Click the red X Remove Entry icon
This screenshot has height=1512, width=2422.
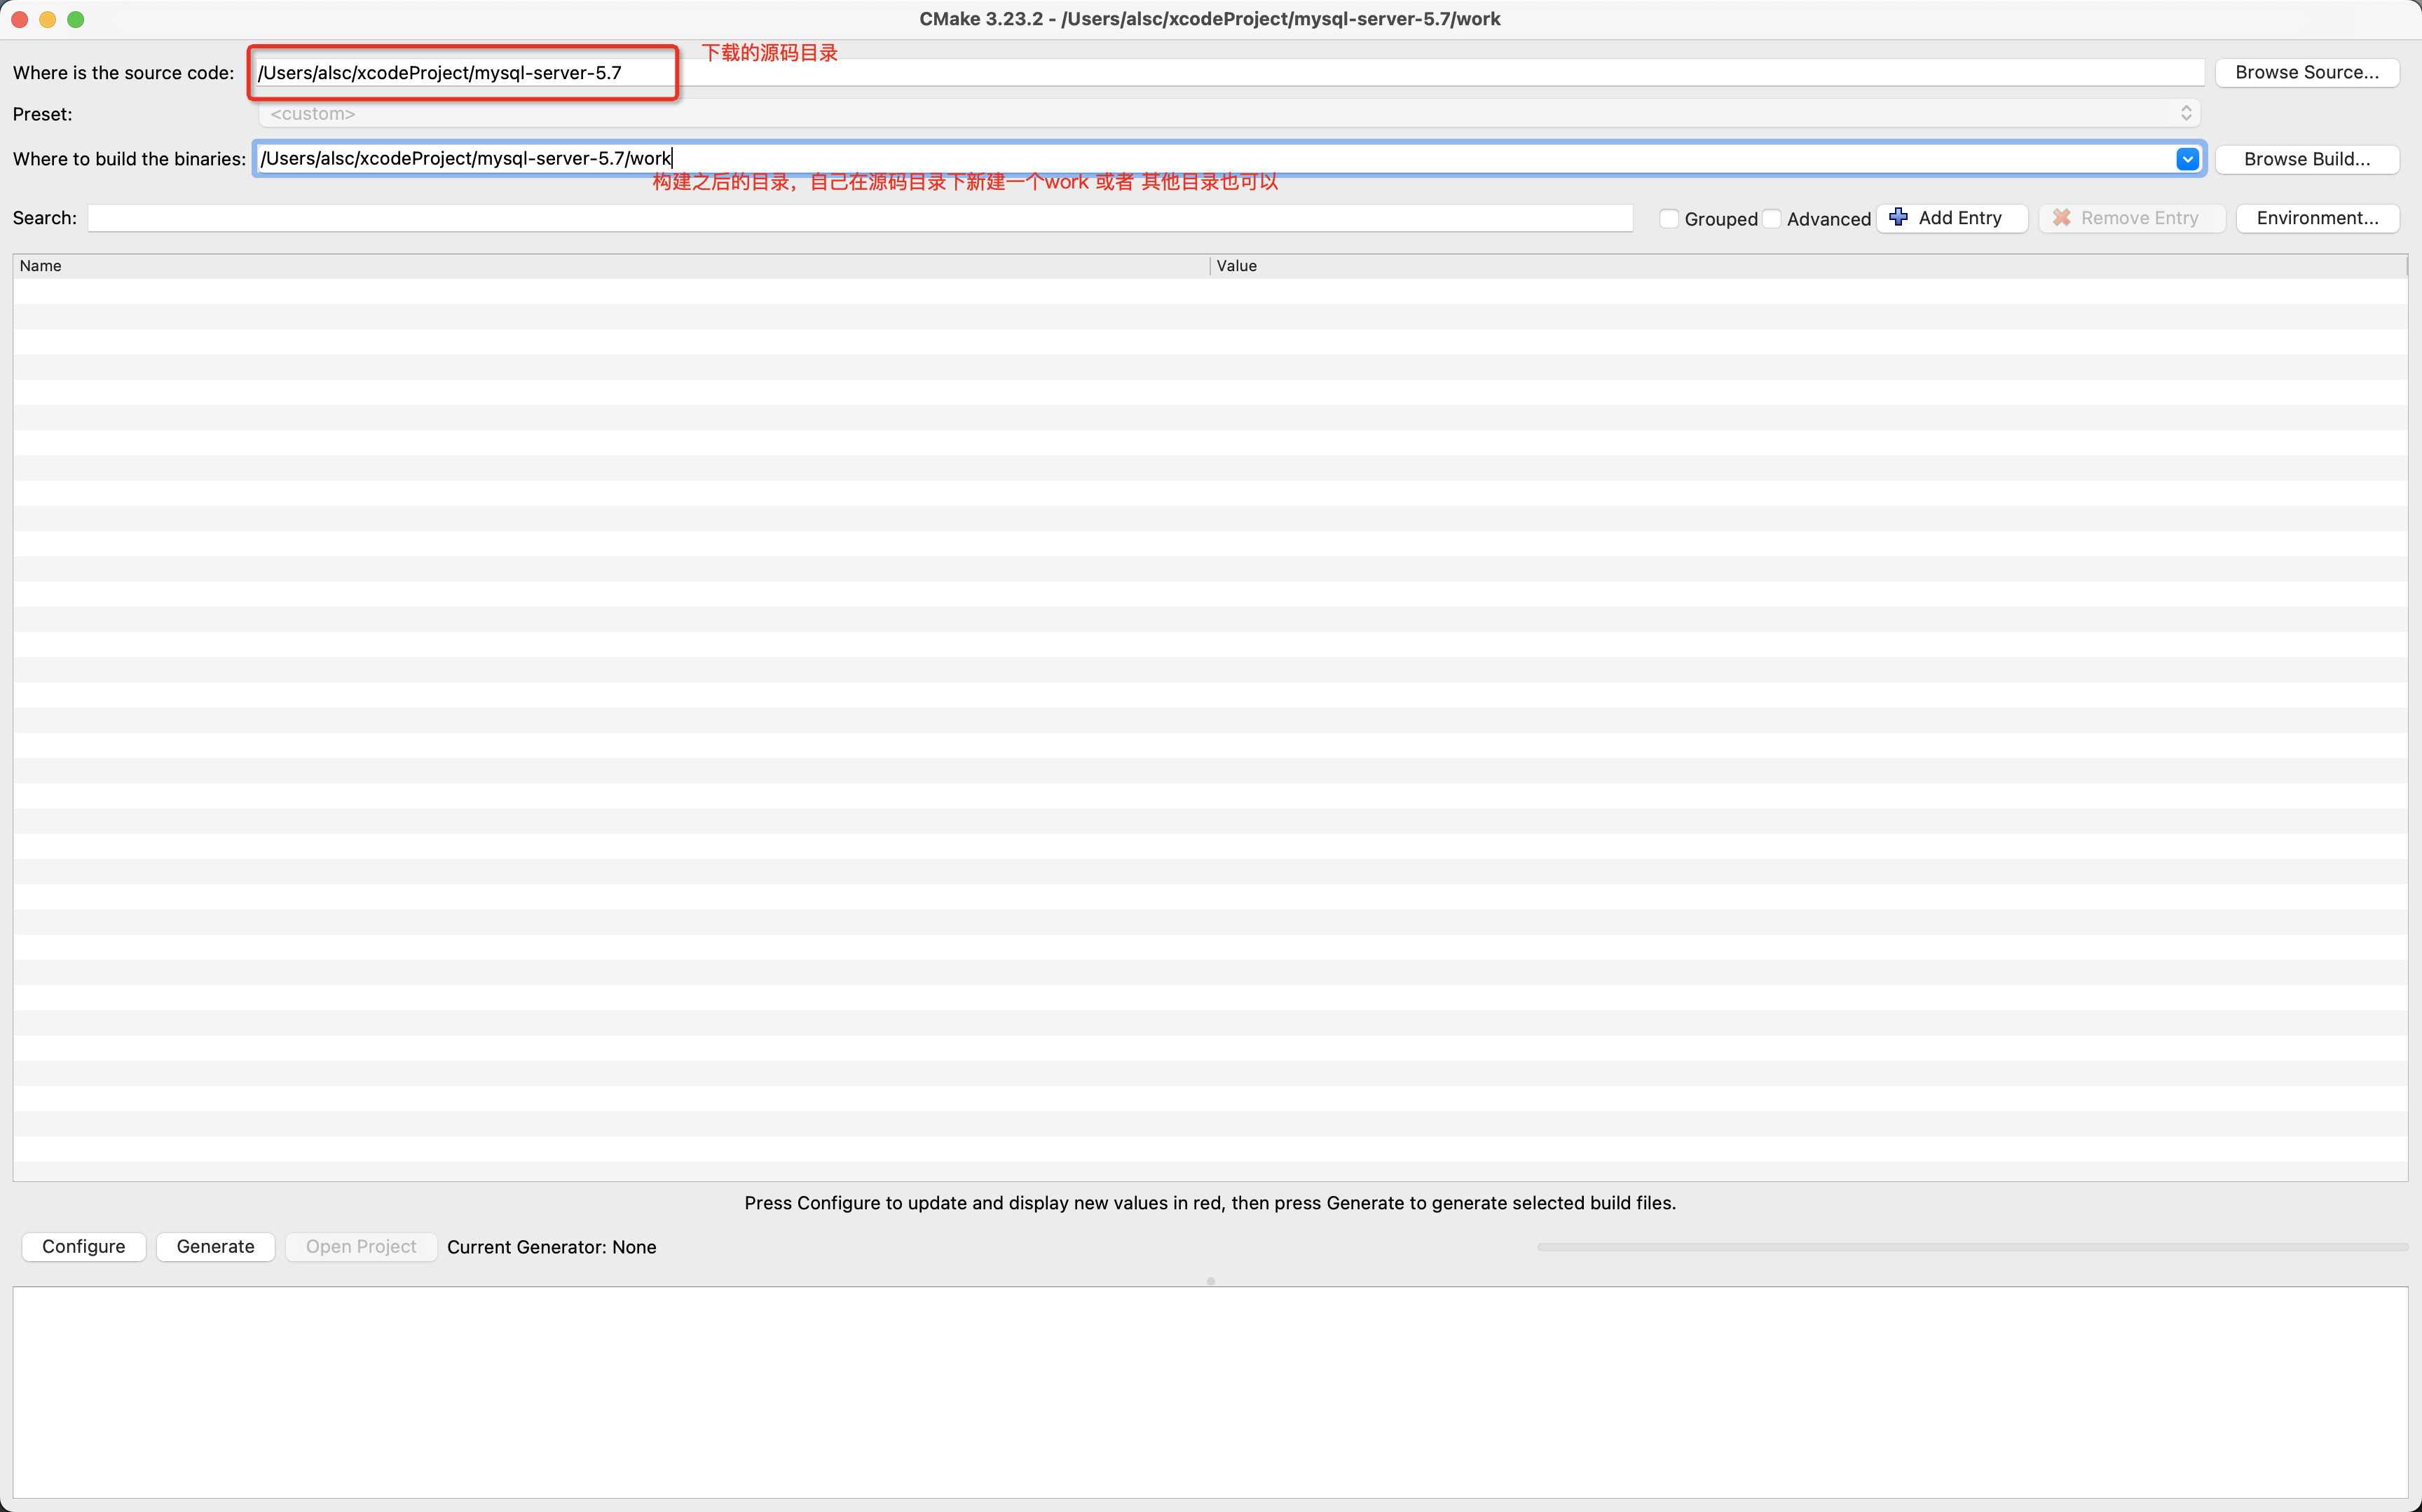(x=2061, y=217)
